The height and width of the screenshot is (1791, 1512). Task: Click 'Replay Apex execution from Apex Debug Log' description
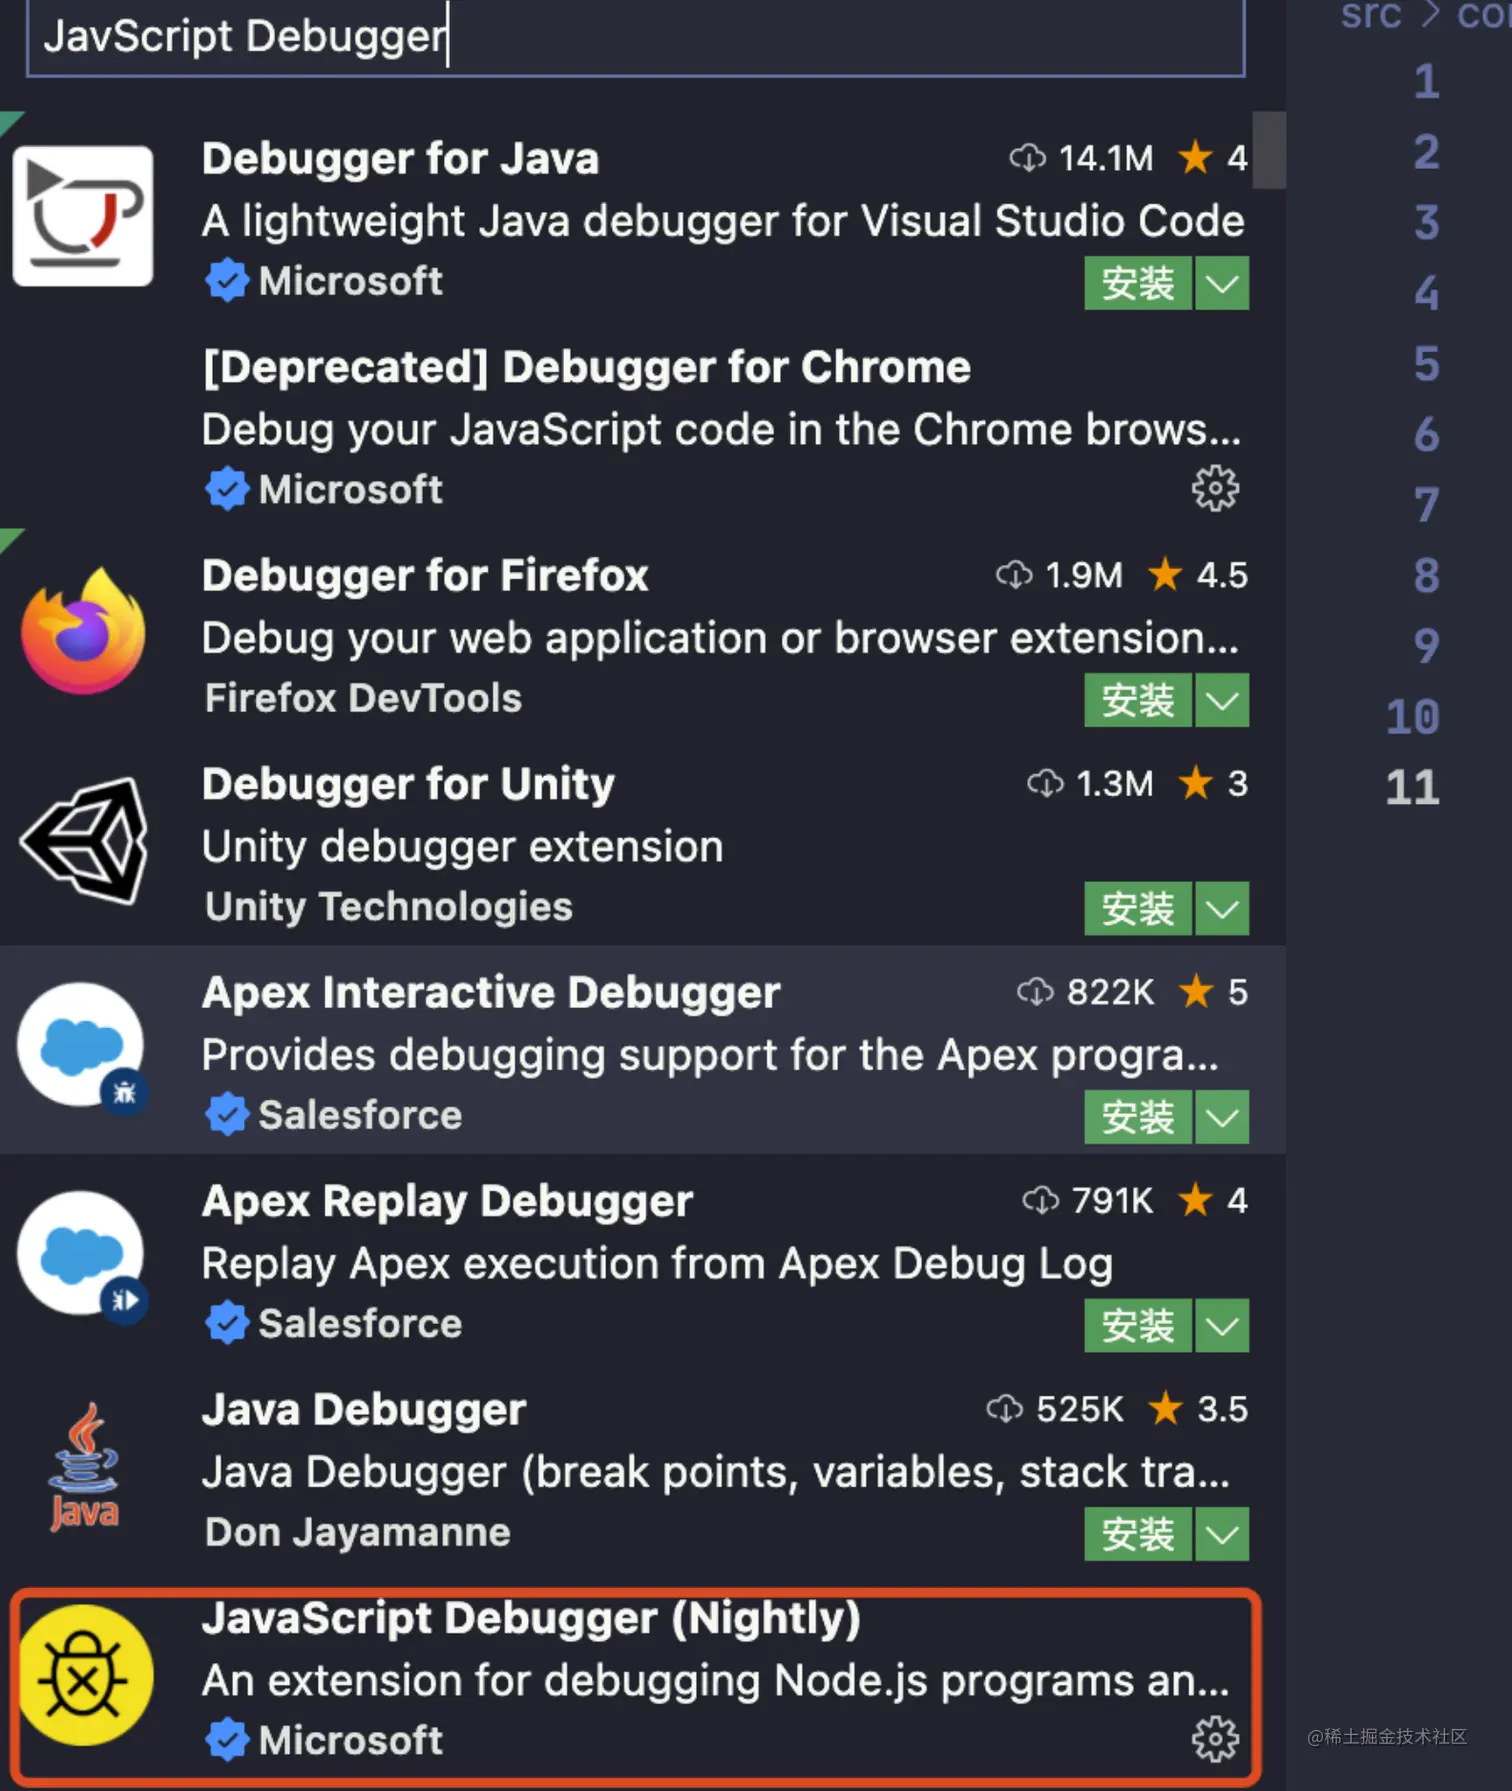tap(657, 1264)
